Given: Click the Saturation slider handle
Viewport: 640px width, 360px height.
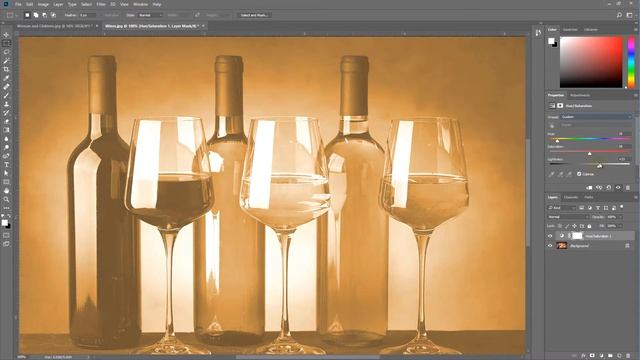Looking at the screenshot, I should [x=589, y=153].
